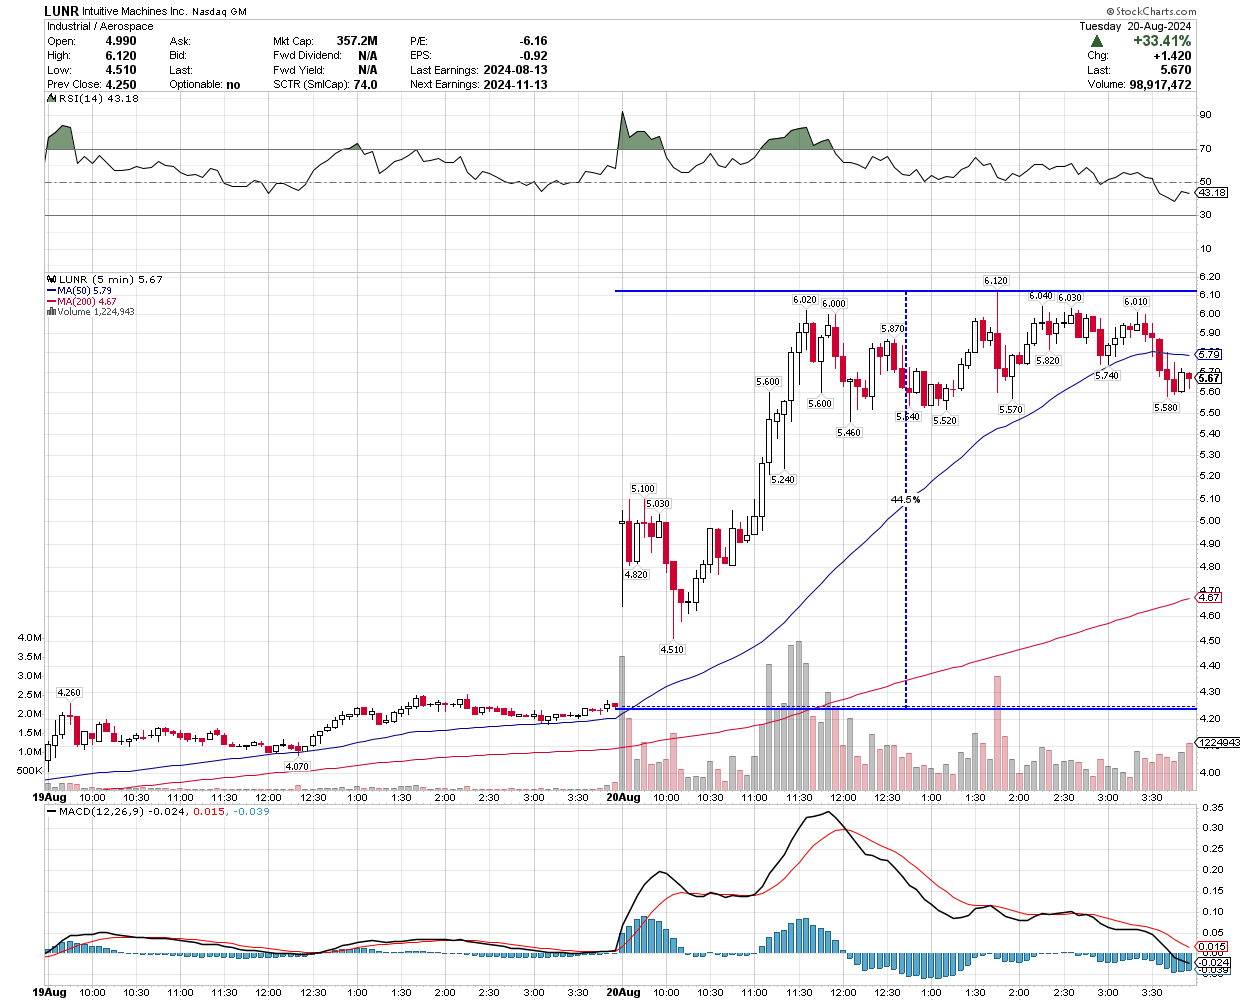Select the Mkt Cap value 357.2M
1240x1001 pixels.
(357, 41)
